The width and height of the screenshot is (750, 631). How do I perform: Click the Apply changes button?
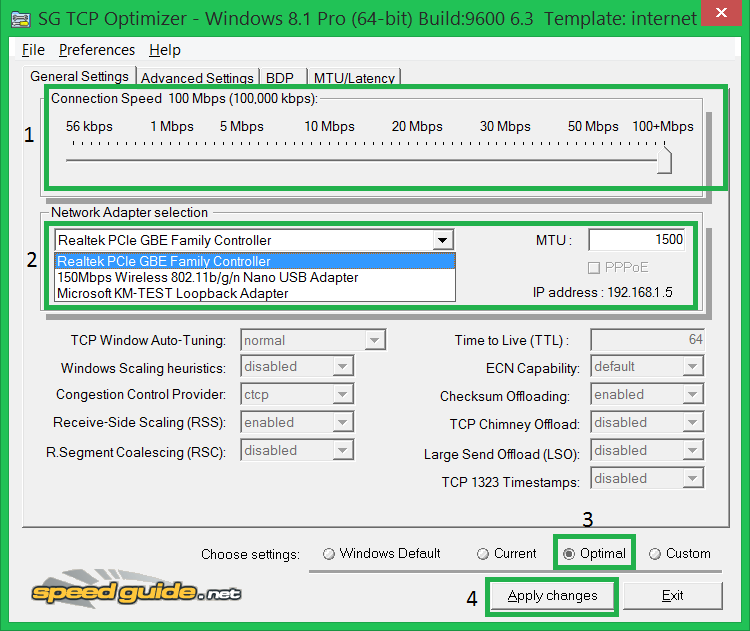[552, 596]
